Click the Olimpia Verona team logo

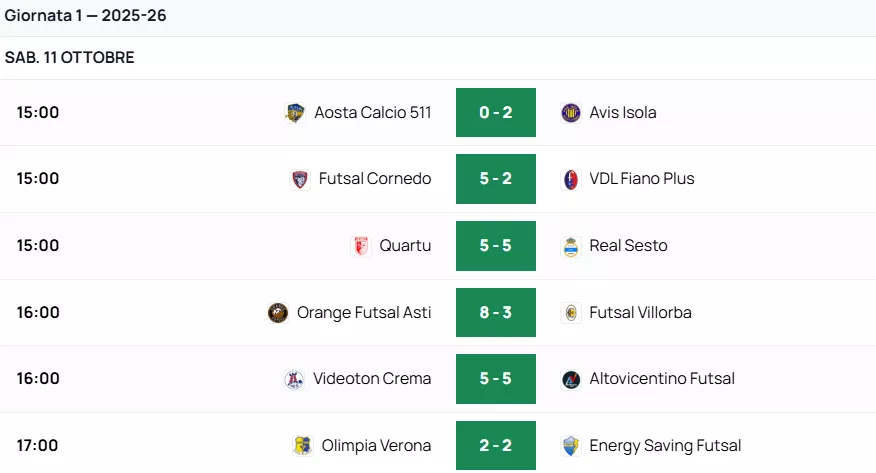coord(302,446)
